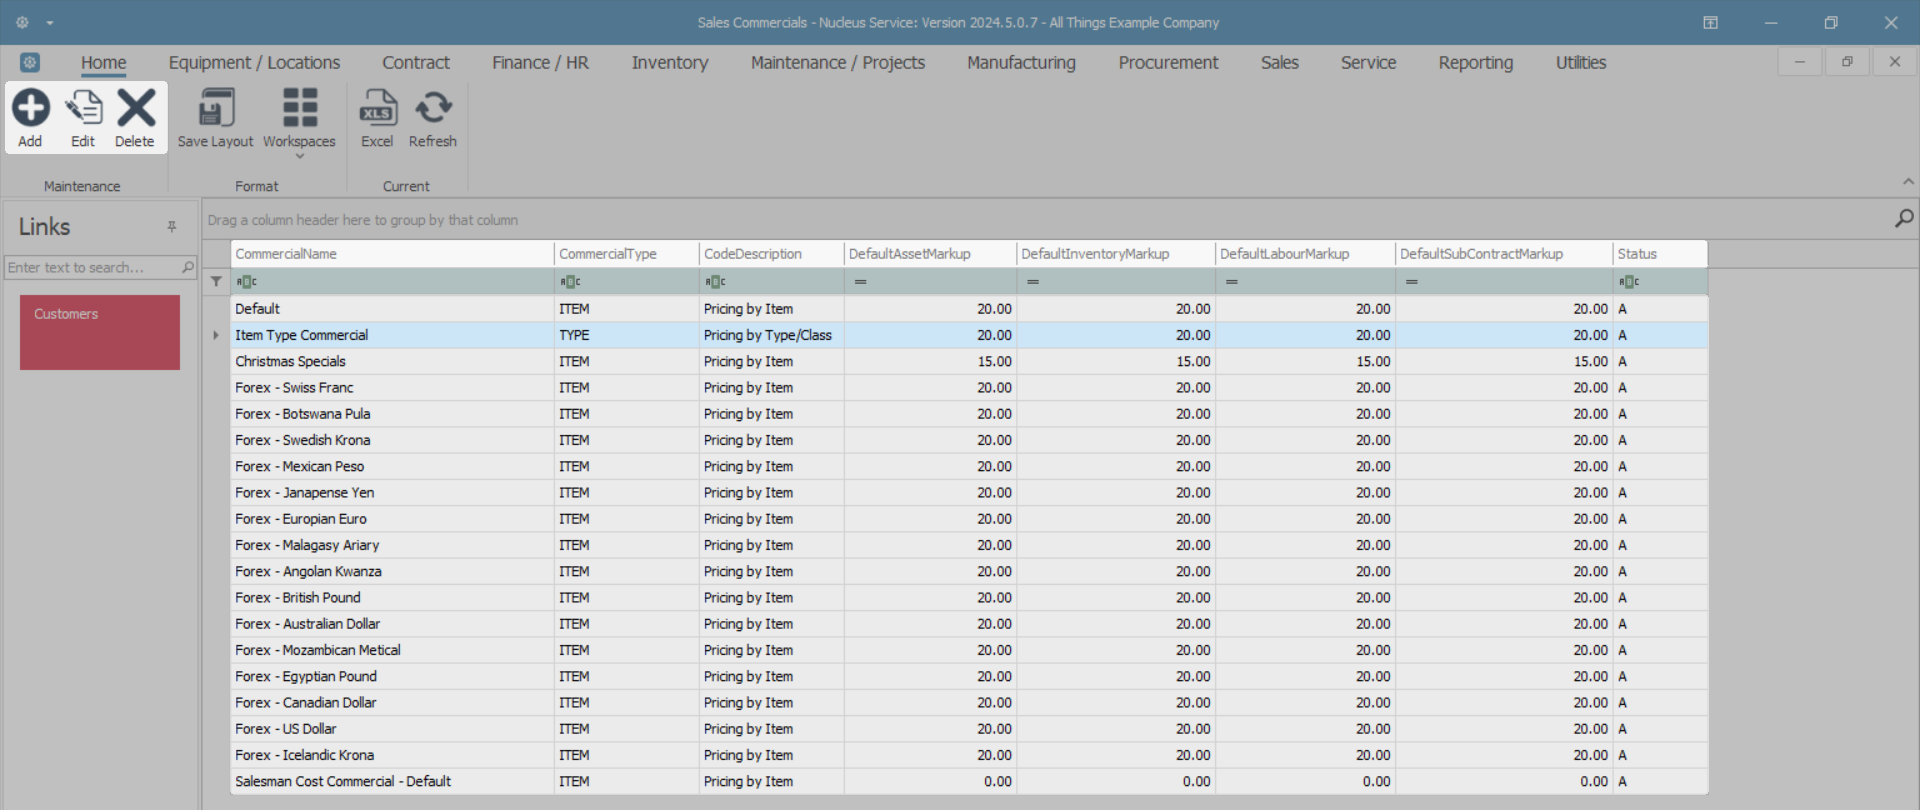Screen dimensions: 1920x810
Task: Pin the Links panel
Action: click(x=172, y=227)
